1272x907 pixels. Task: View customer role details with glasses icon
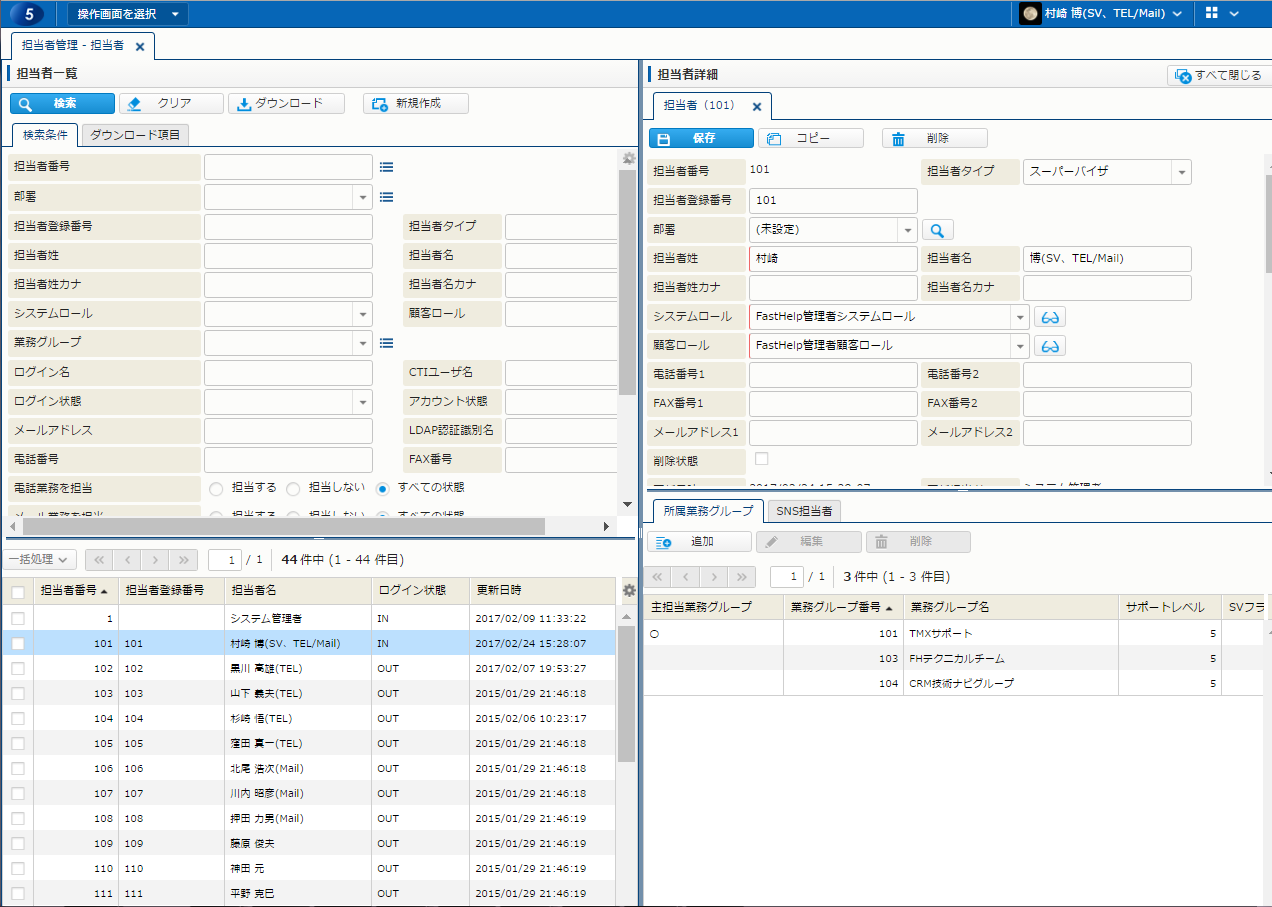click(x=1050, y=346)
